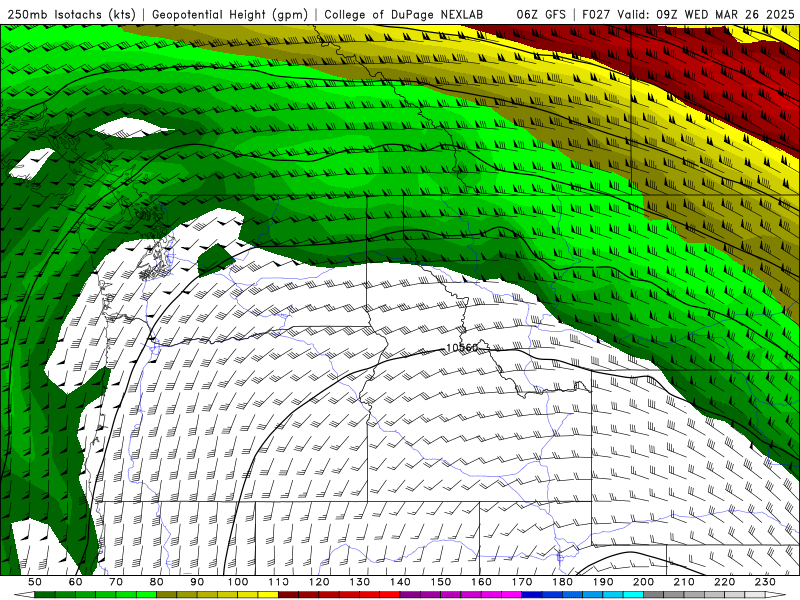
Task: Click the 80 knot color bar label
Action: tap(157, 582)
